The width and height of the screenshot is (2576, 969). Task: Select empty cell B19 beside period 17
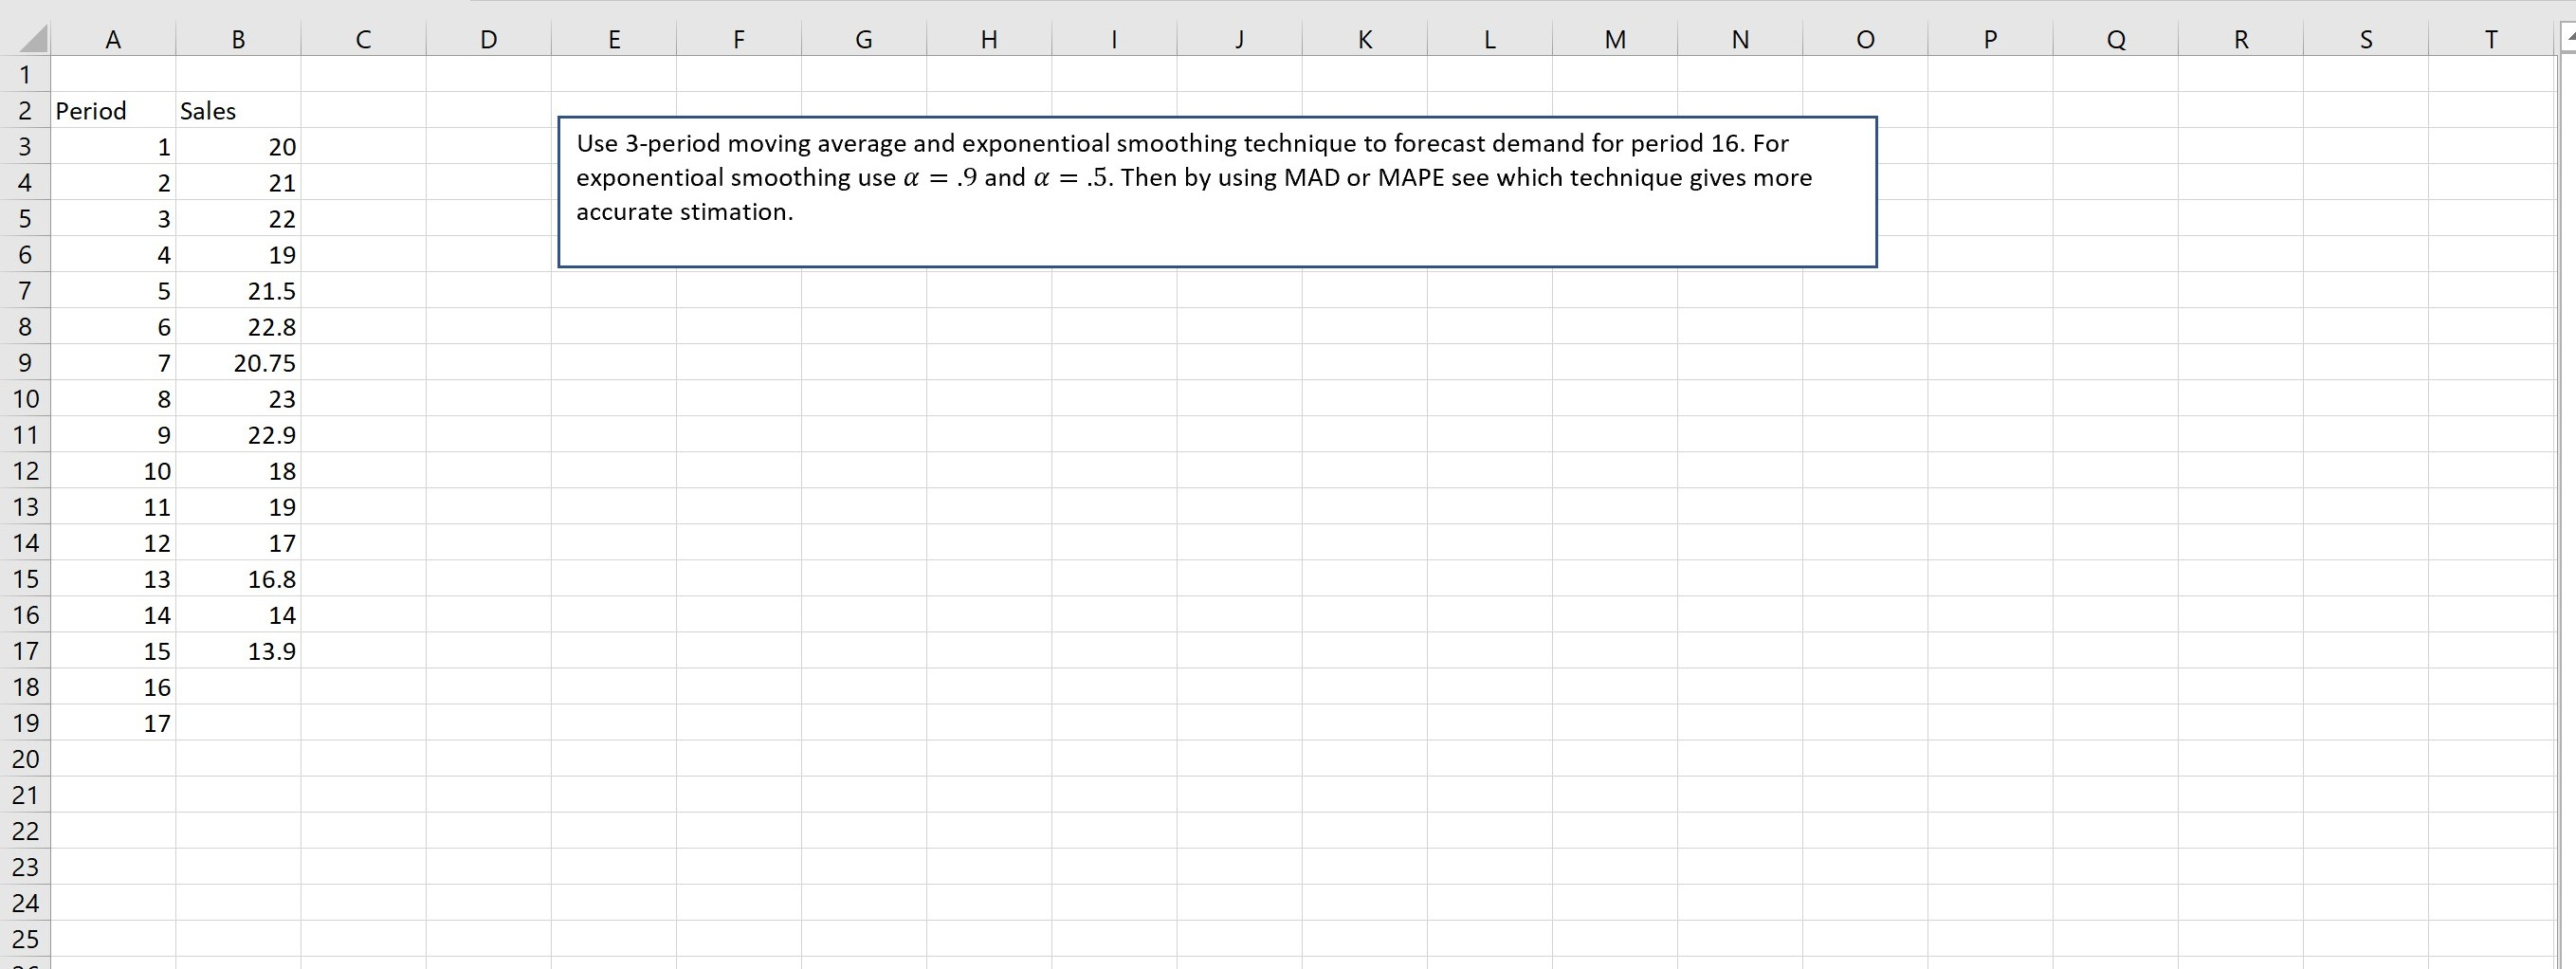[x=238, y=722]
